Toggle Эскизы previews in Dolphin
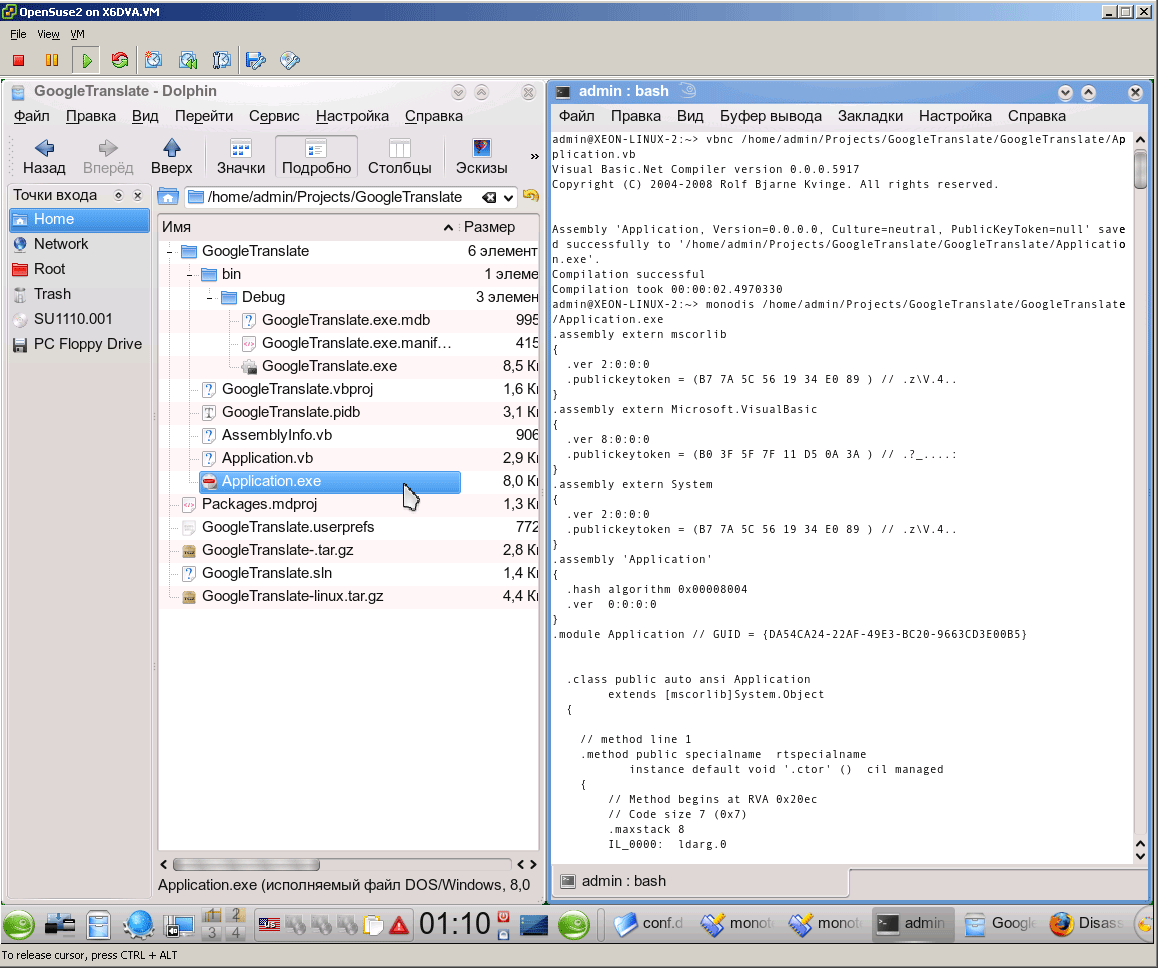 [x=482, y=157]
